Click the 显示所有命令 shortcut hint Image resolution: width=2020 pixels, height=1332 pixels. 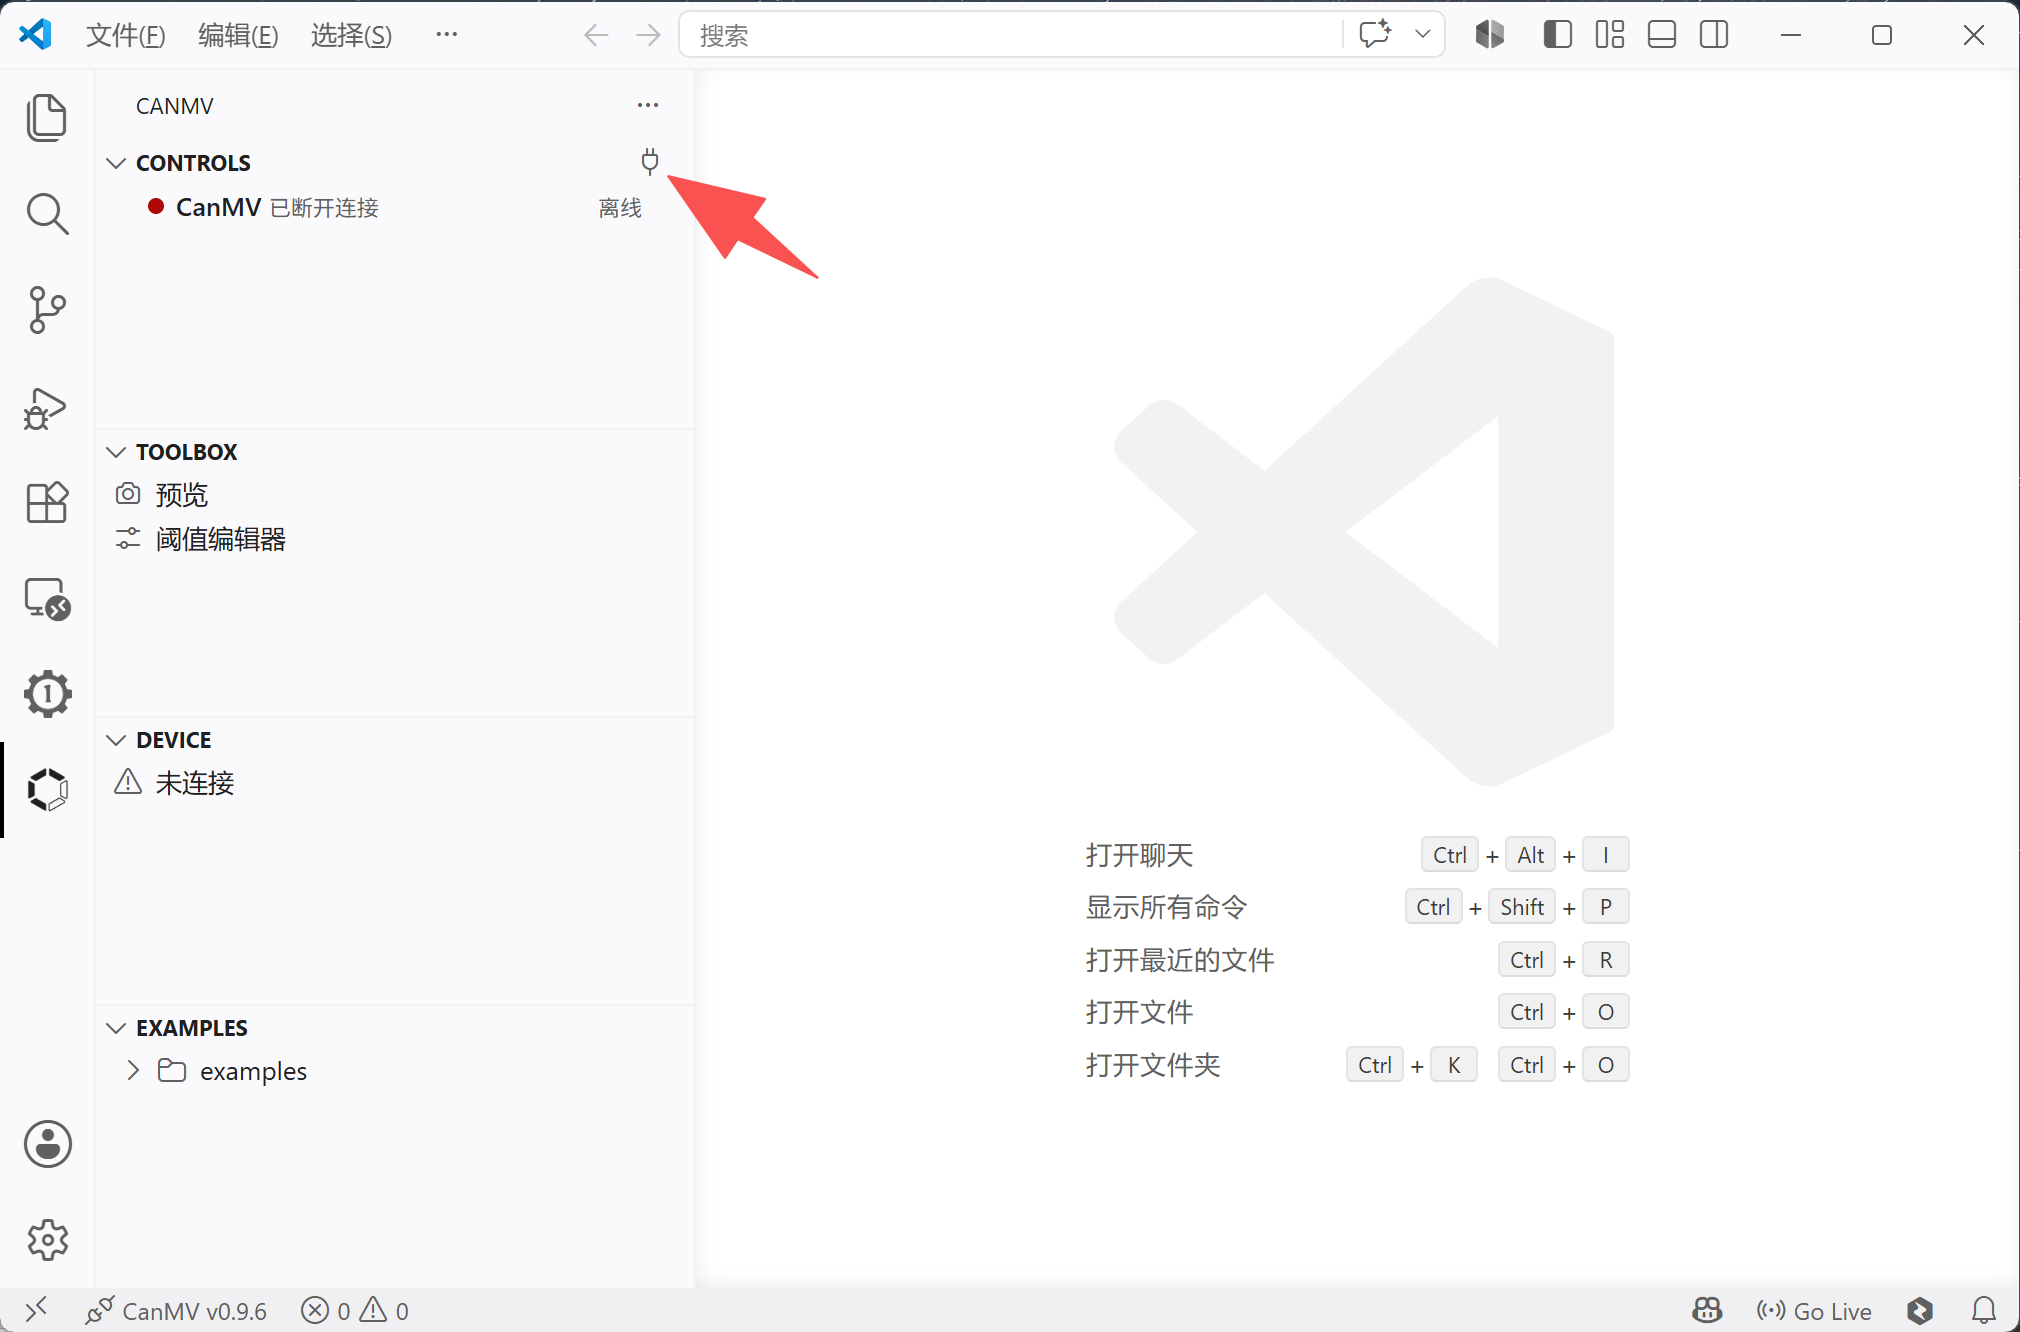[x=1167, y=908]
